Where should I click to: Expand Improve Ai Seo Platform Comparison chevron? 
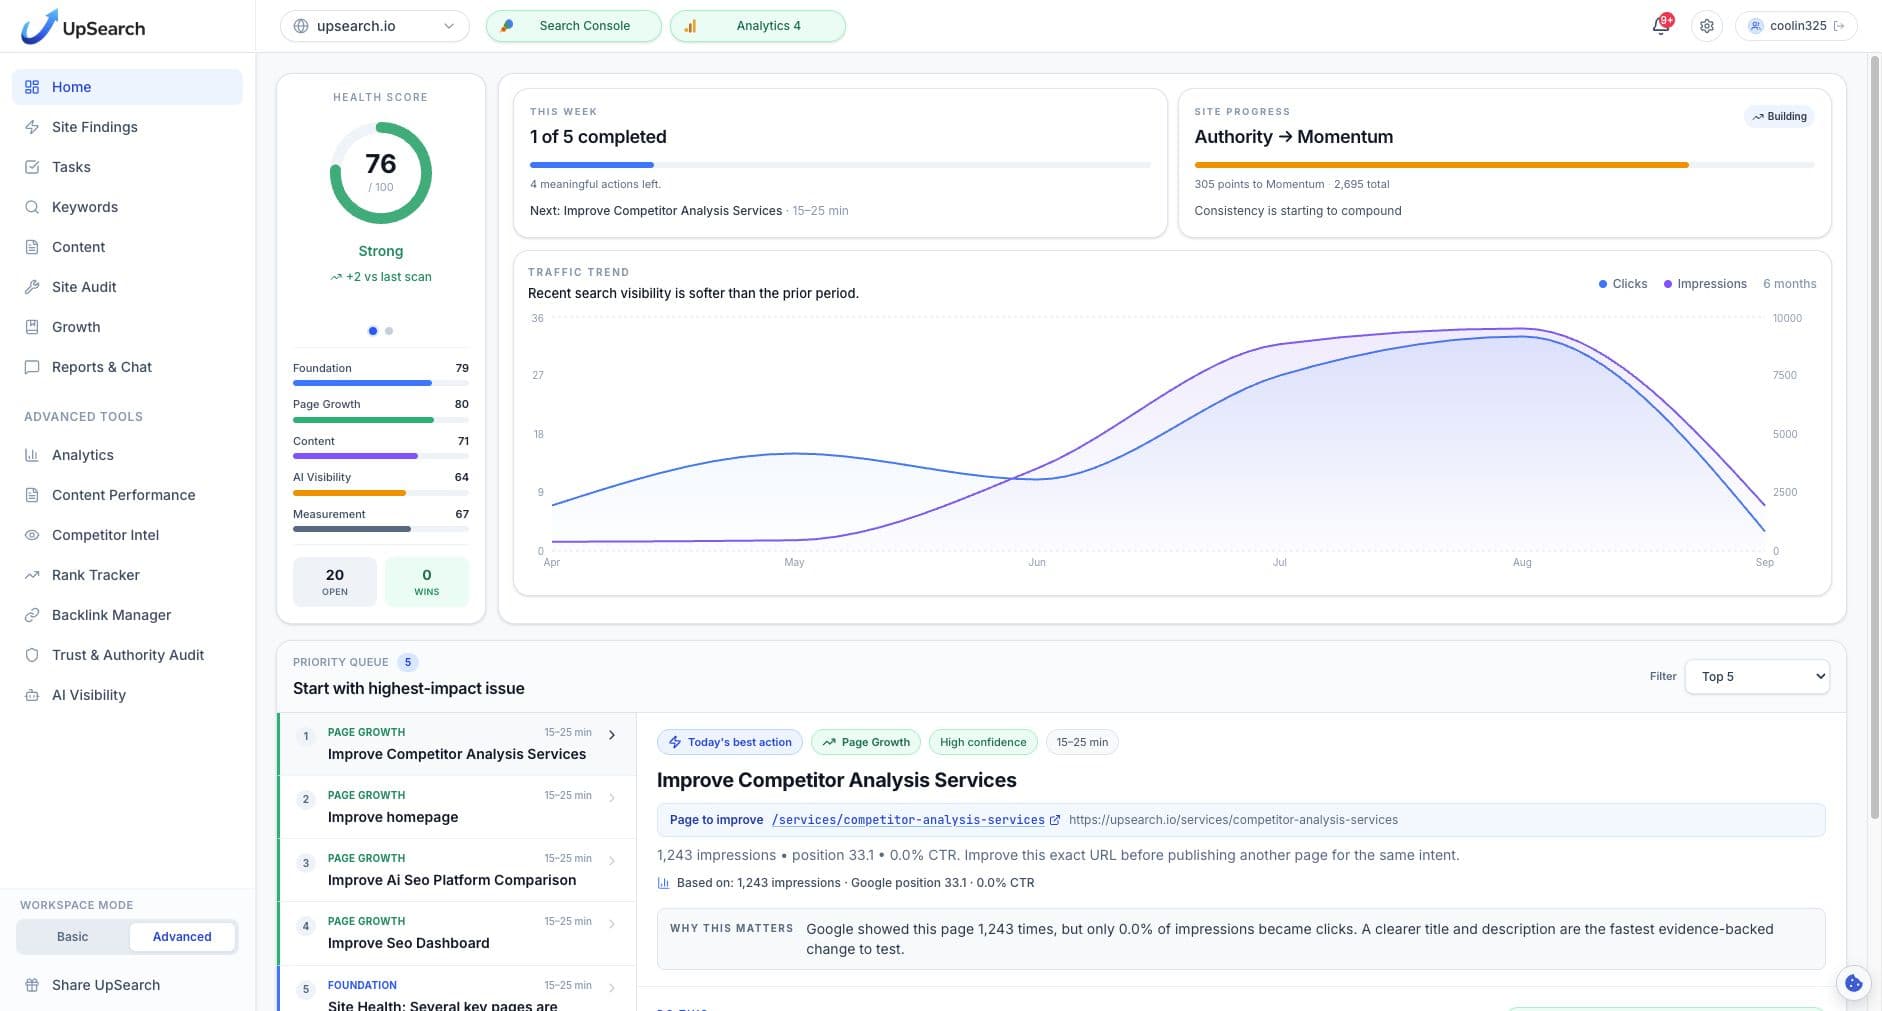[x=612, y=861]
